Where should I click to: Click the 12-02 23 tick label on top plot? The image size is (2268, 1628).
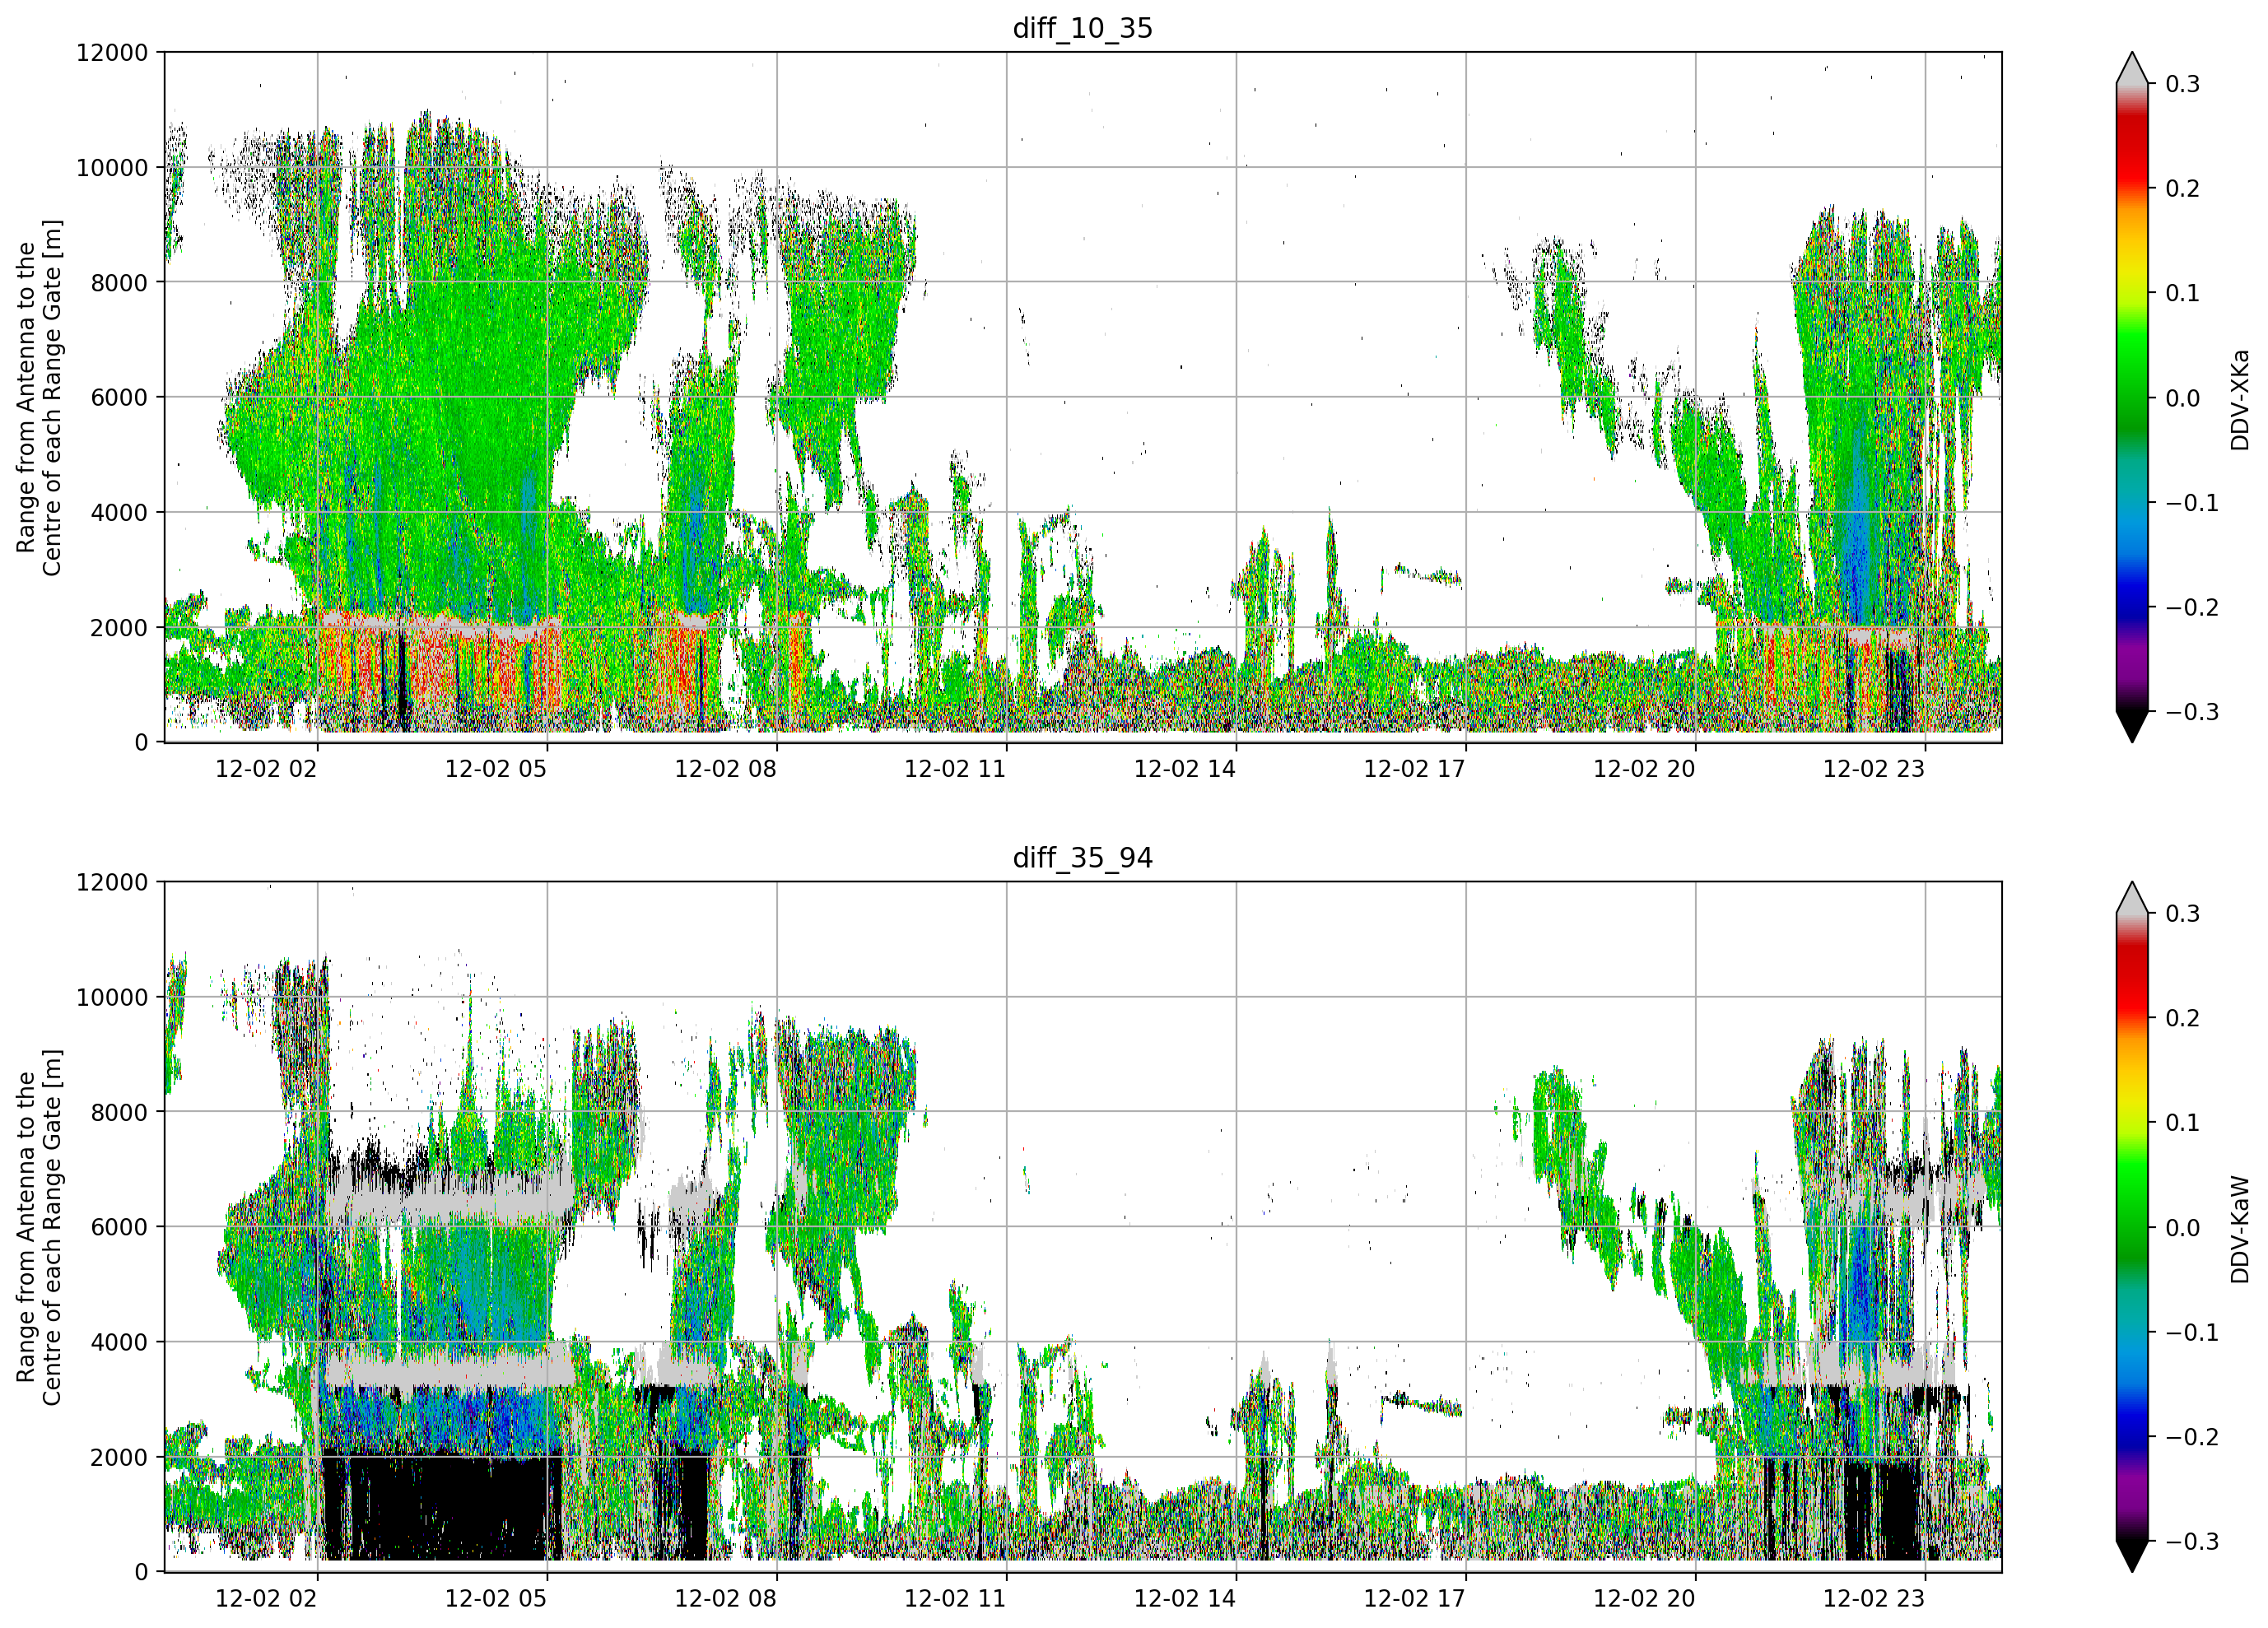click(1874, 769)
